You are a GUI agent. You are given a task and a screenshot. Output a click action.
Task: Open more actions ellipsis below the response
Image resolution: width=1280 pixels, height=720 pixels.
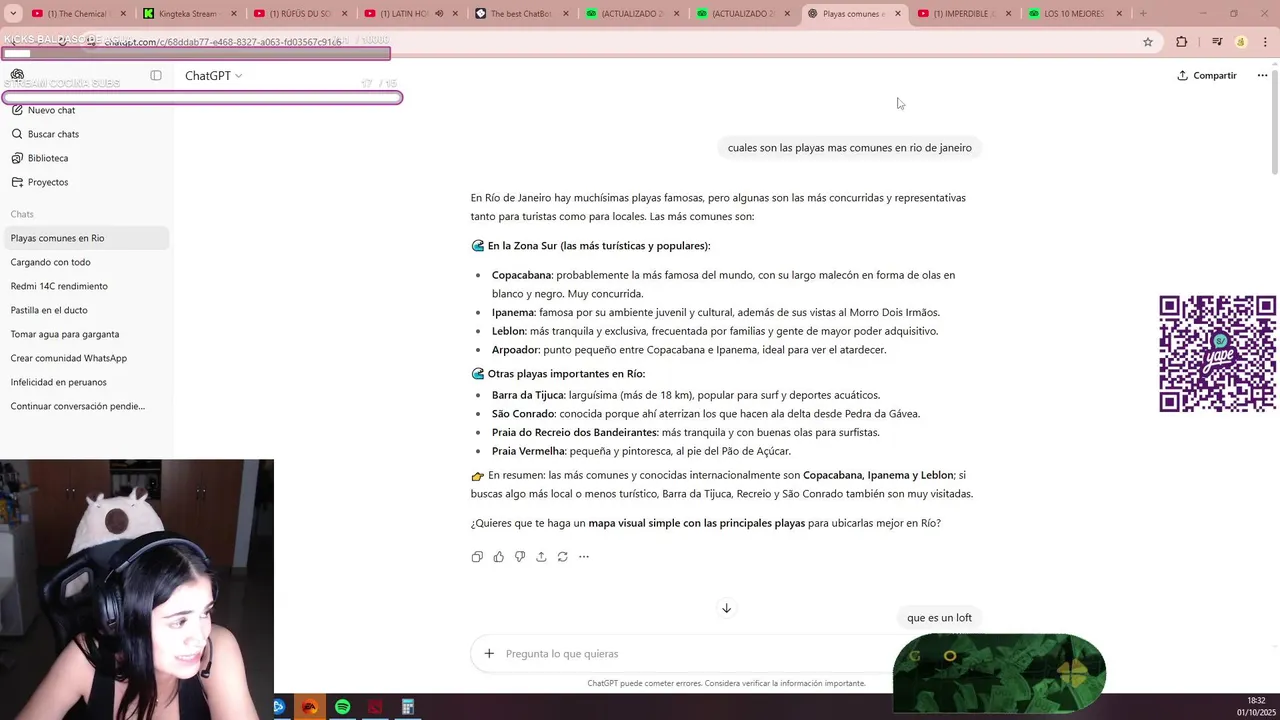(584, 557)
